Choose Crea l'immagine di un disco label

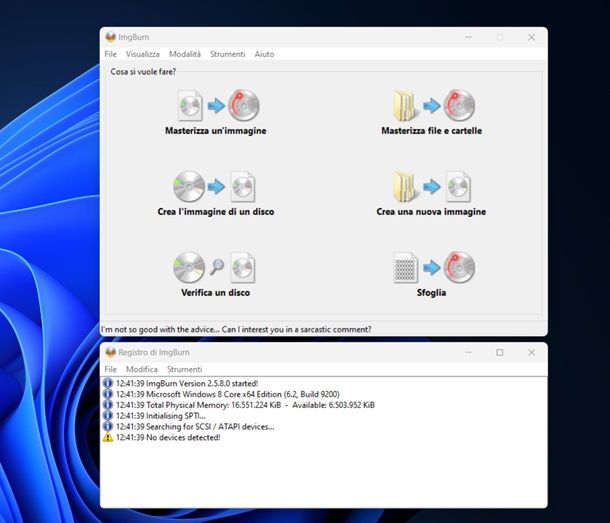(x=216, y=212)
